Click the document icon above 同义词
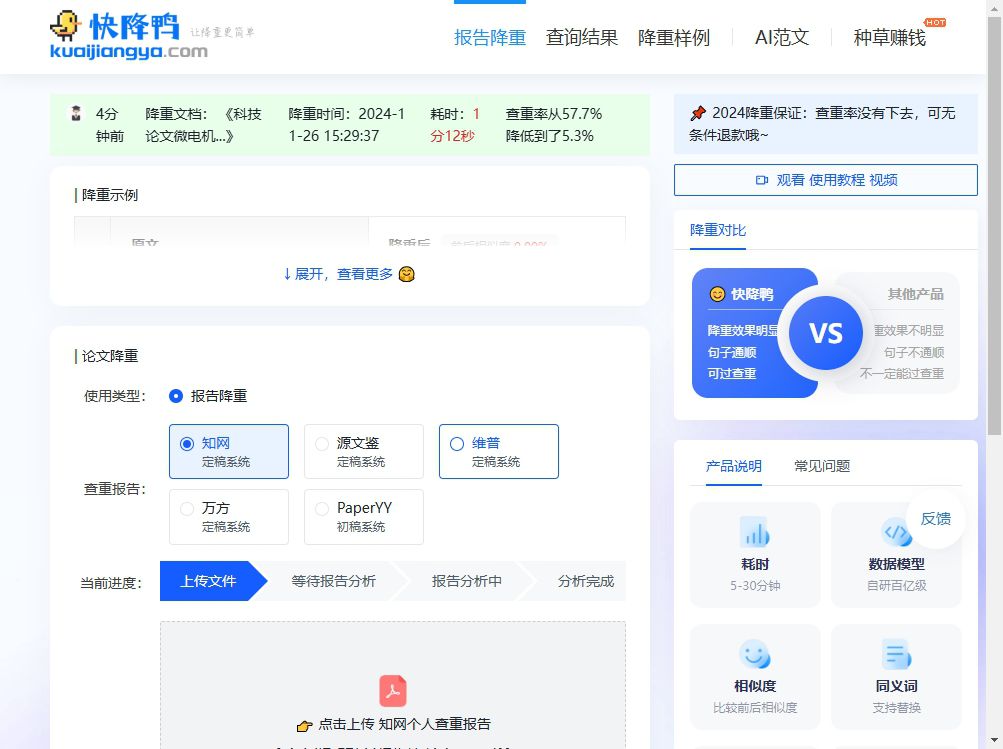The width and height of the screenshot is (1003, 749). (896, 653)
